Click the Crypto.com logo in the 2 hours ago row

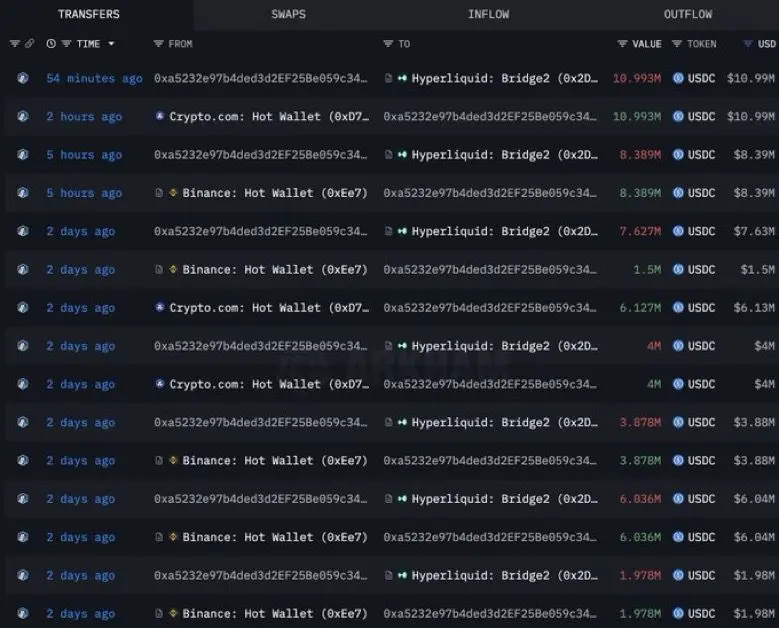point(159,116)
